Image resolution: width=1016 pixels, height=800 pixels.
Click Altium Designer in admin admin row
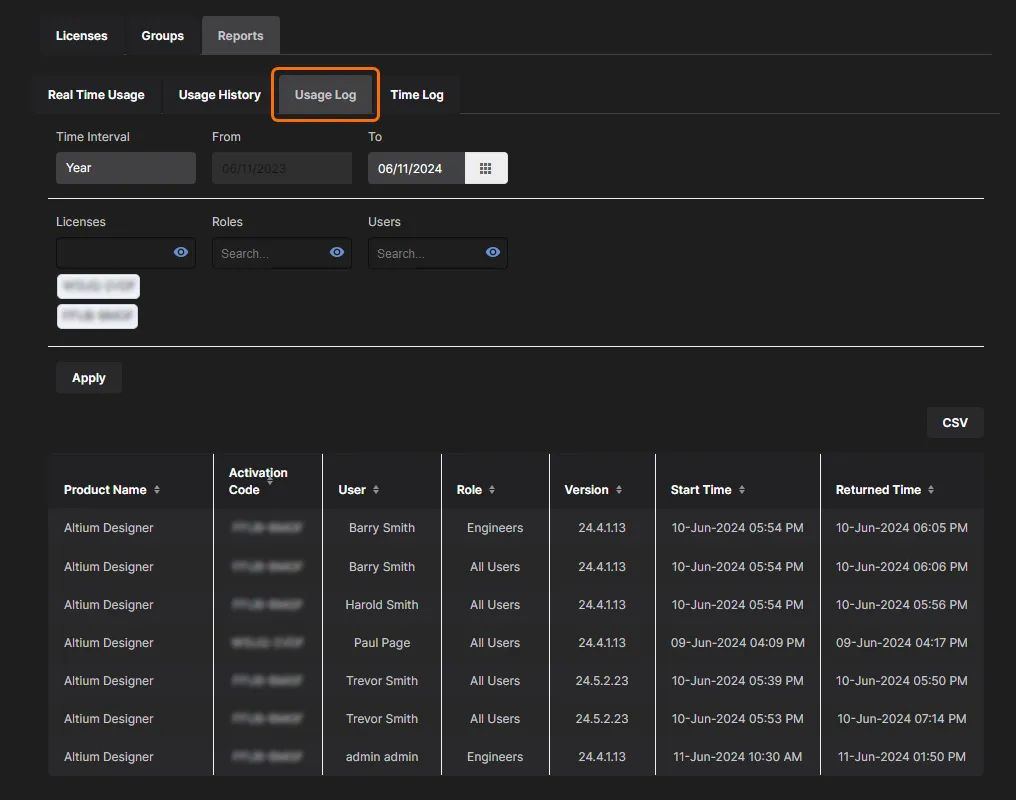[x=109, y=757]
